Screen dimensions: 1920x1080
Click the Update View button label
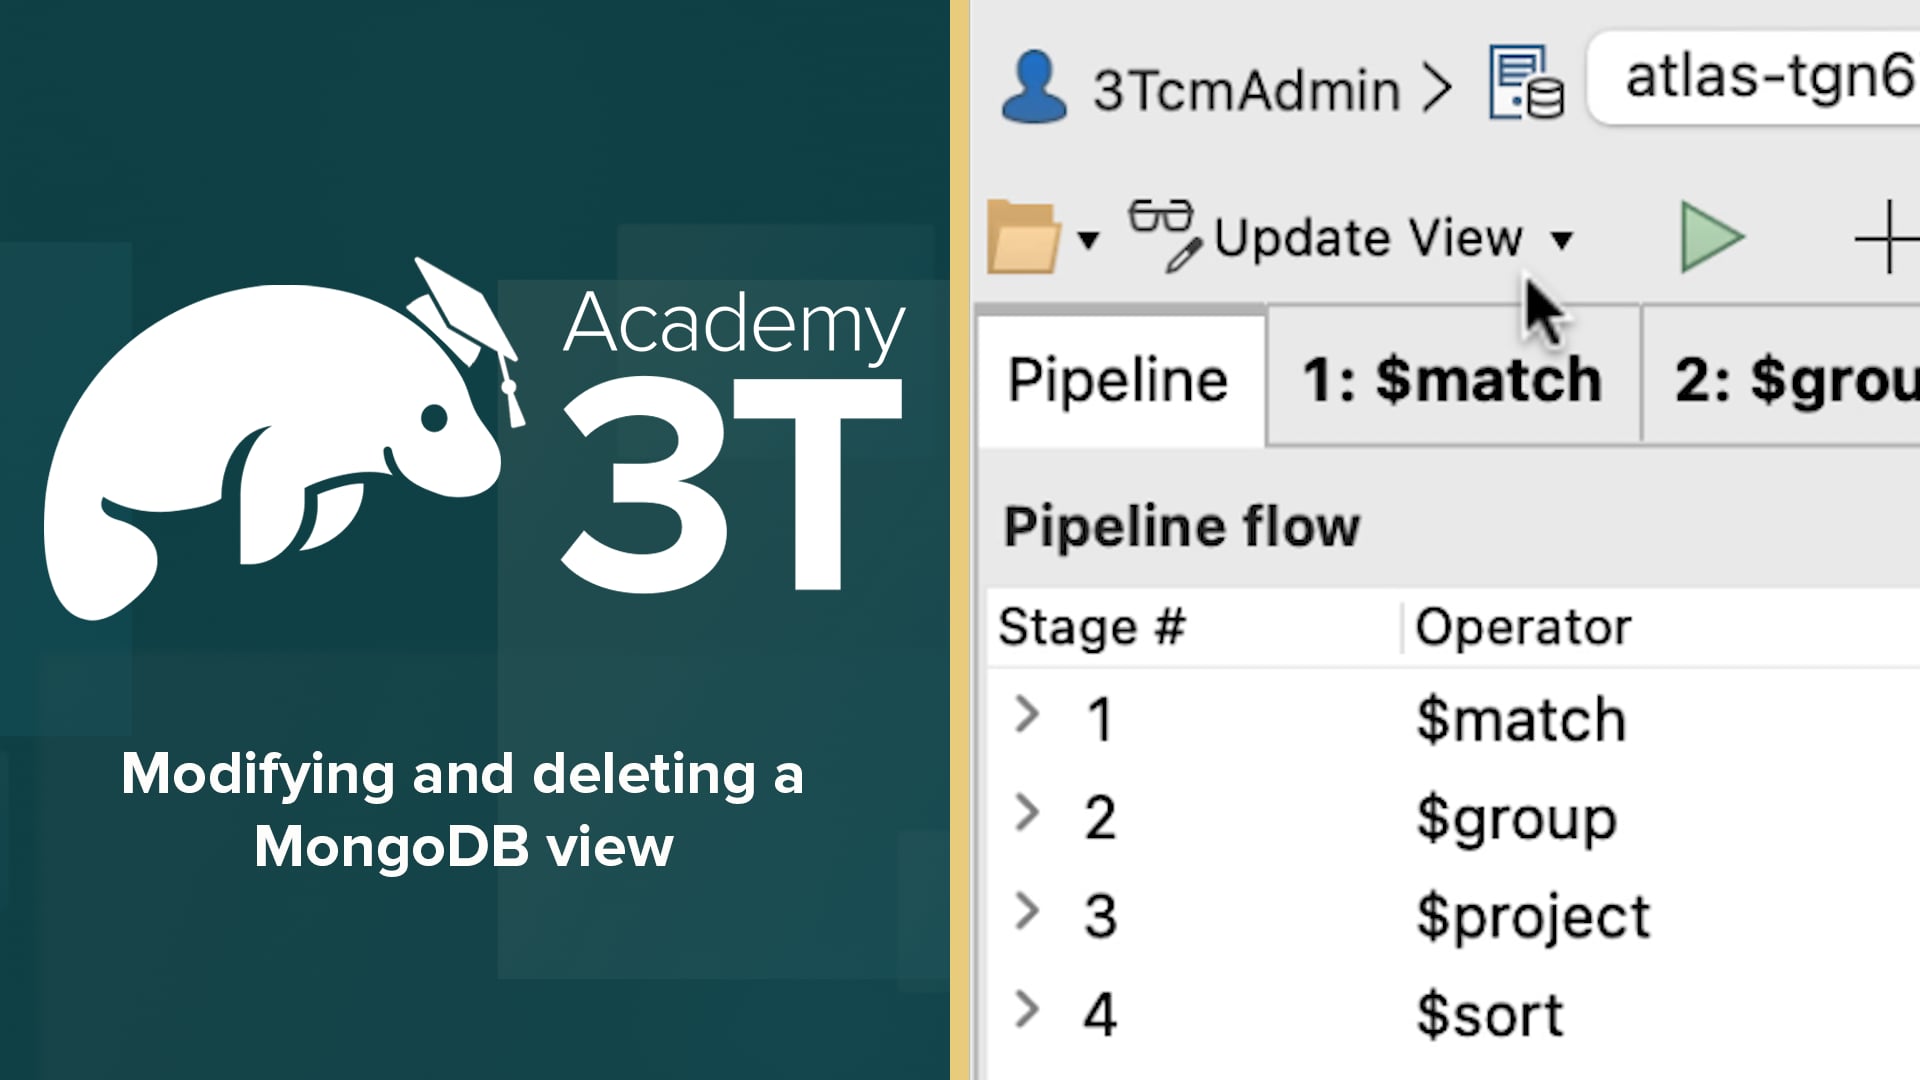1368,238
